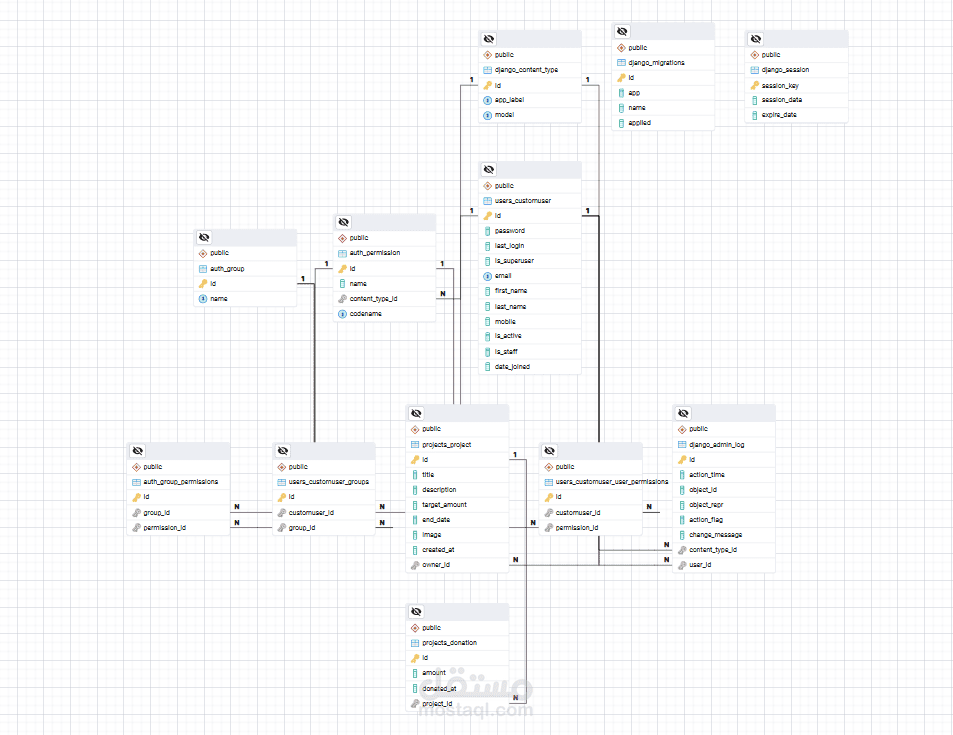Select the session_data column
The image size is (953, 735).
(x=782, y=100)
